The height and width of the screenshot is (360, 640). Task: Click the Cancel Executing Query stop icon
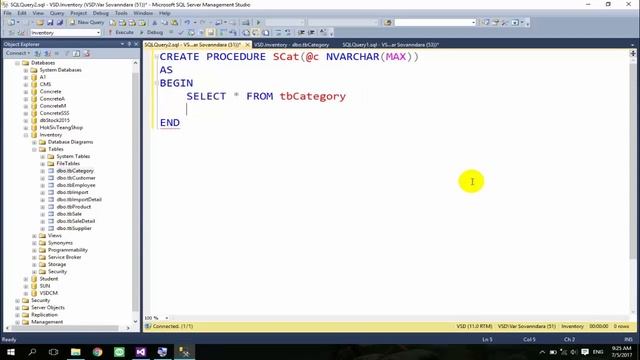tap(171, 32)
